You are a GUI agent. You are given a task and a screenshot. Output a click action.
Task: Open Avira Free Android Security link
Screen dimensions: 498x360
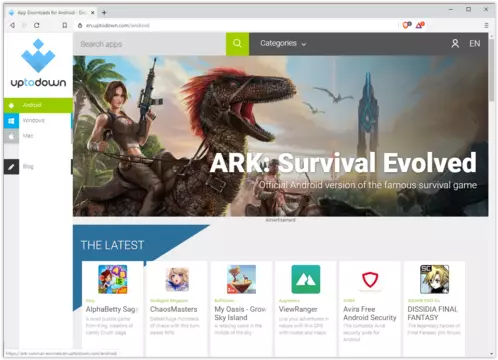point(370,313)
